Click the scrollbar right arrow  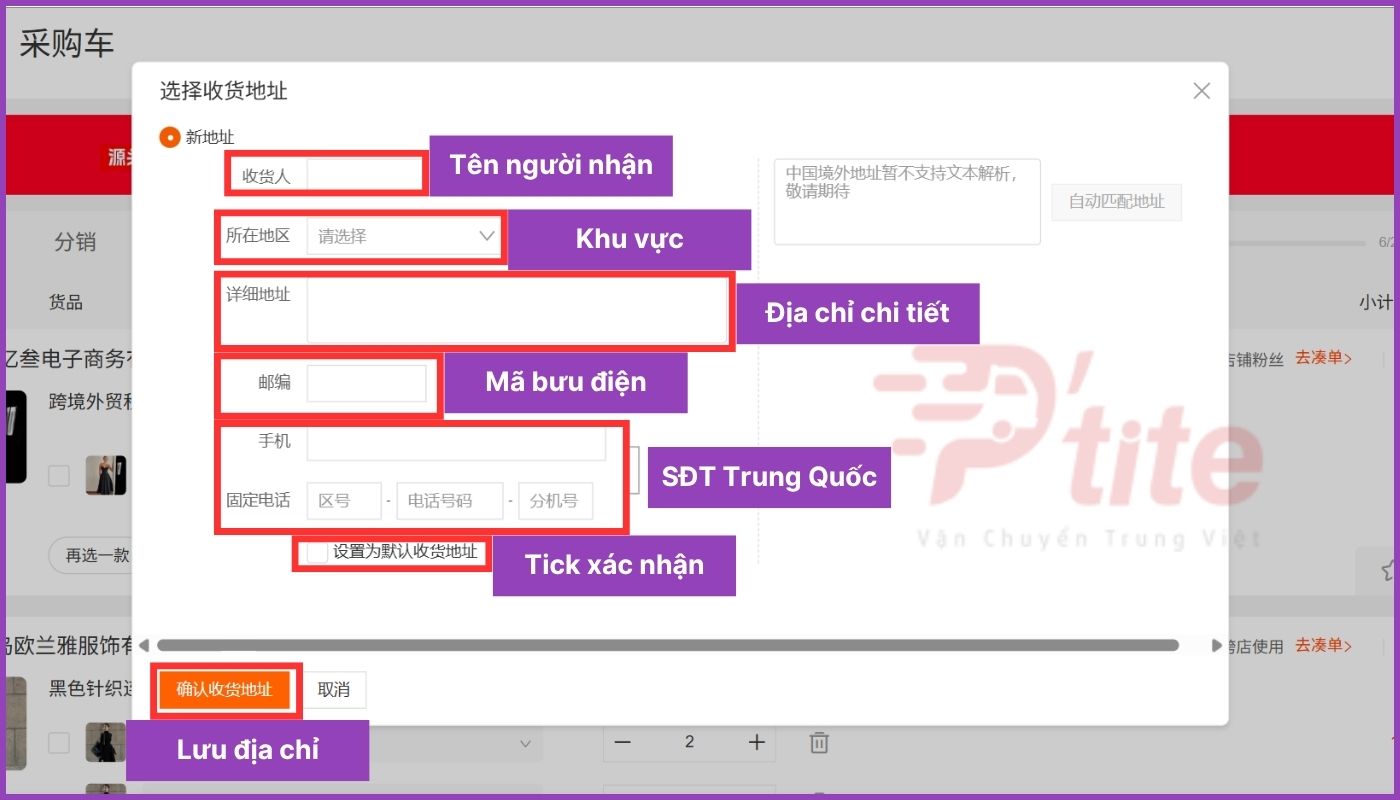click(1216, 645)
